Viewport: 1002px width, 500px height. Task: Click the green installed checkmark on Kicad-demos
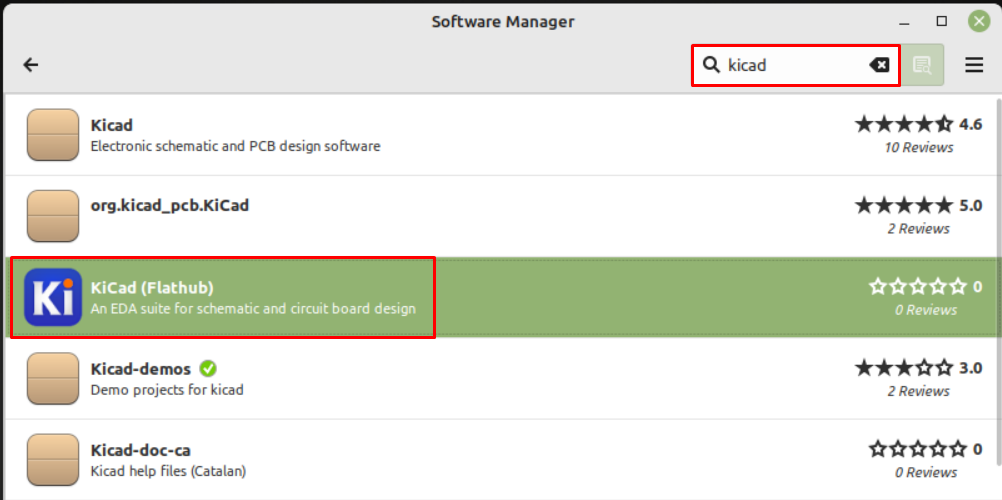click(x=208, y=369)
